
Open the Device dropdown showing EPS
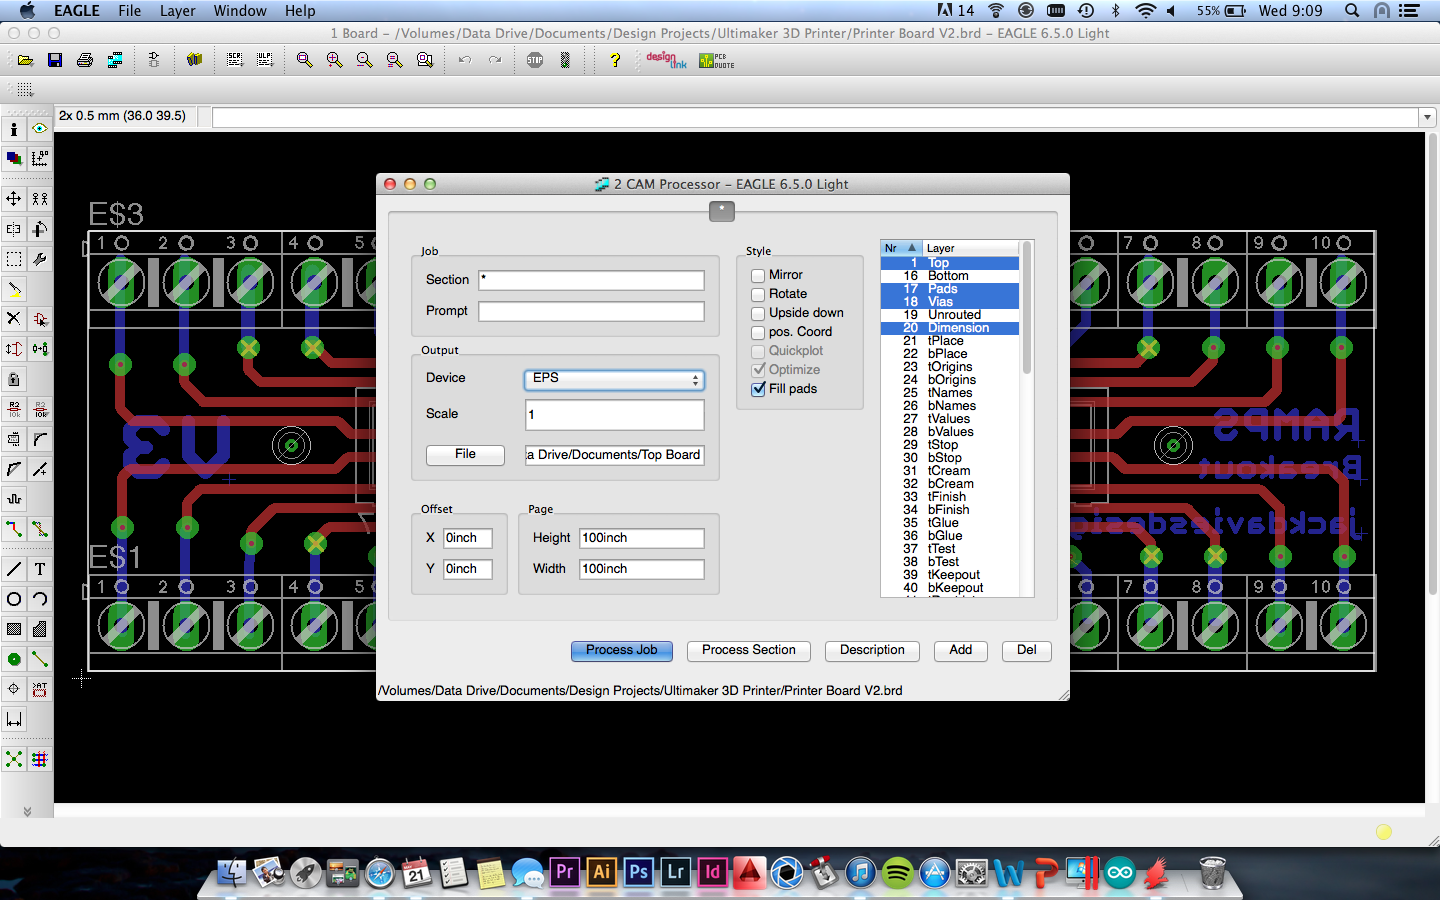614,379
